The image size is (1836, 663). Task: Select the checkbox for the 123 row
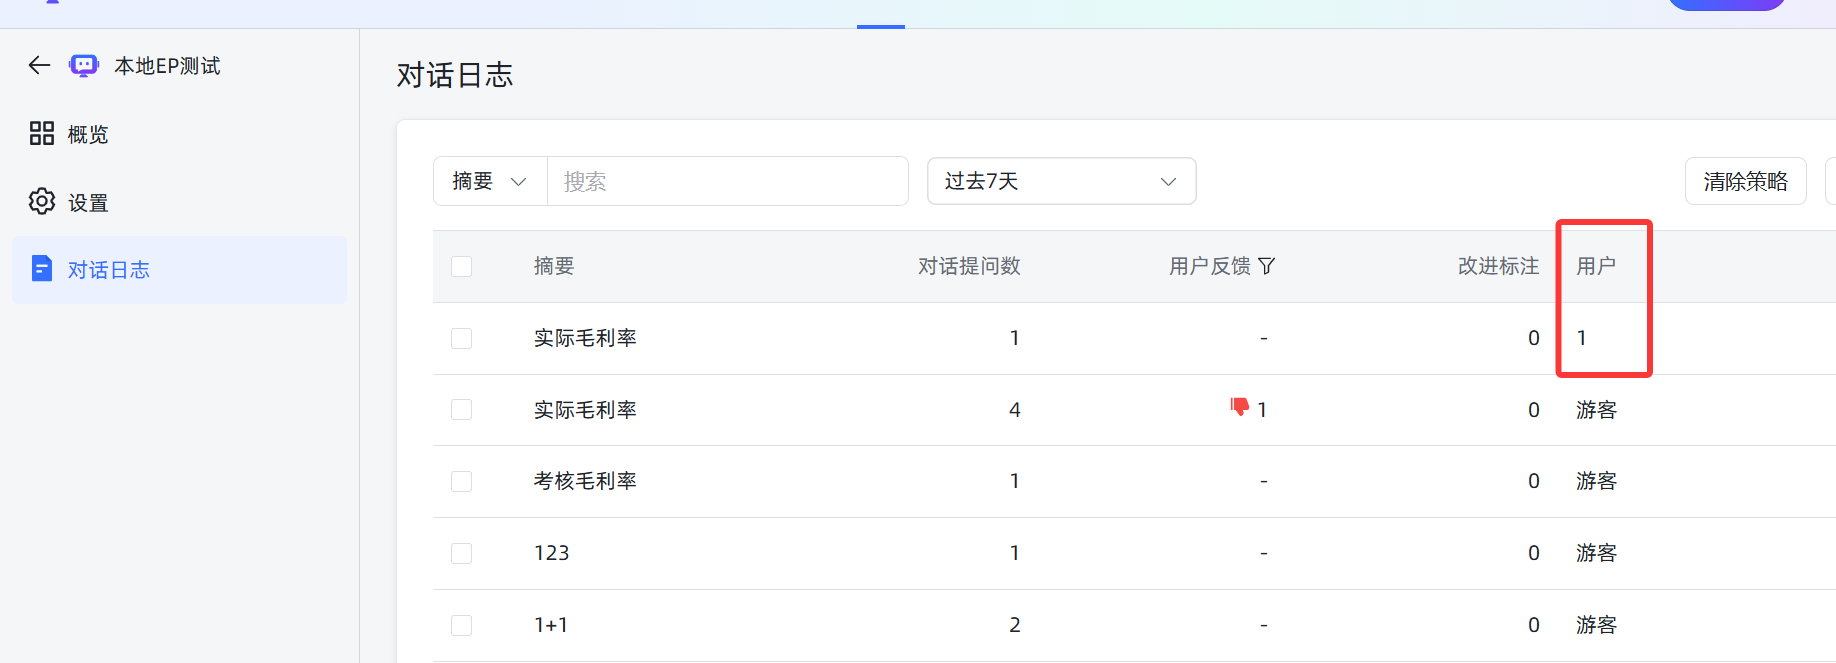coord(461,554)
